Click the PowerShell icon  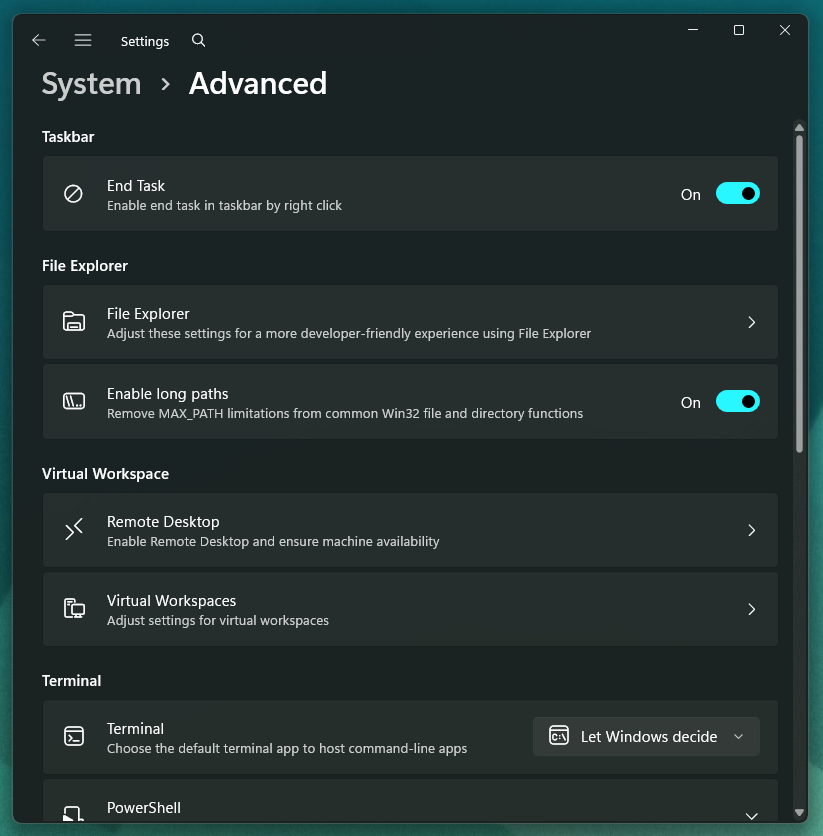click(73, 812)
